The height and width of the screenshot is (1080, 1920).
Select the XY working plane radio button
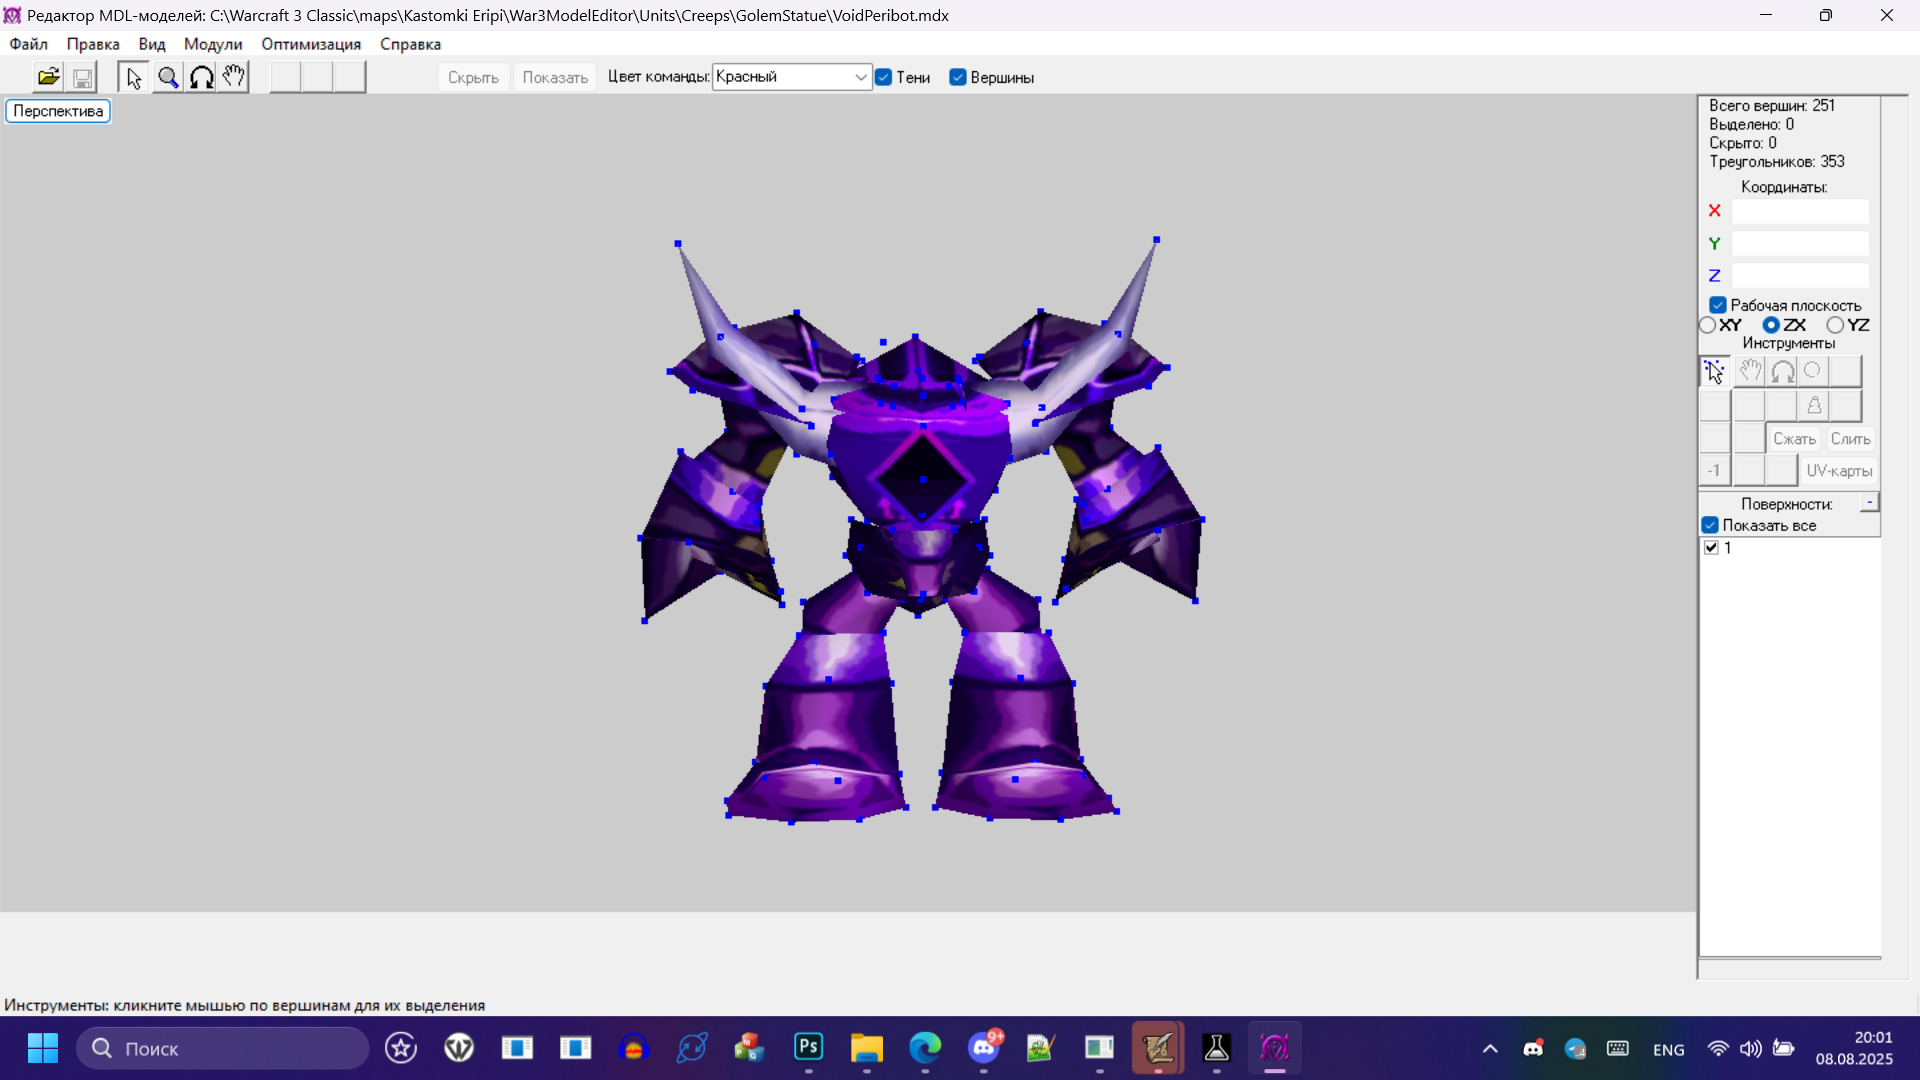[x=1708, y=325]
